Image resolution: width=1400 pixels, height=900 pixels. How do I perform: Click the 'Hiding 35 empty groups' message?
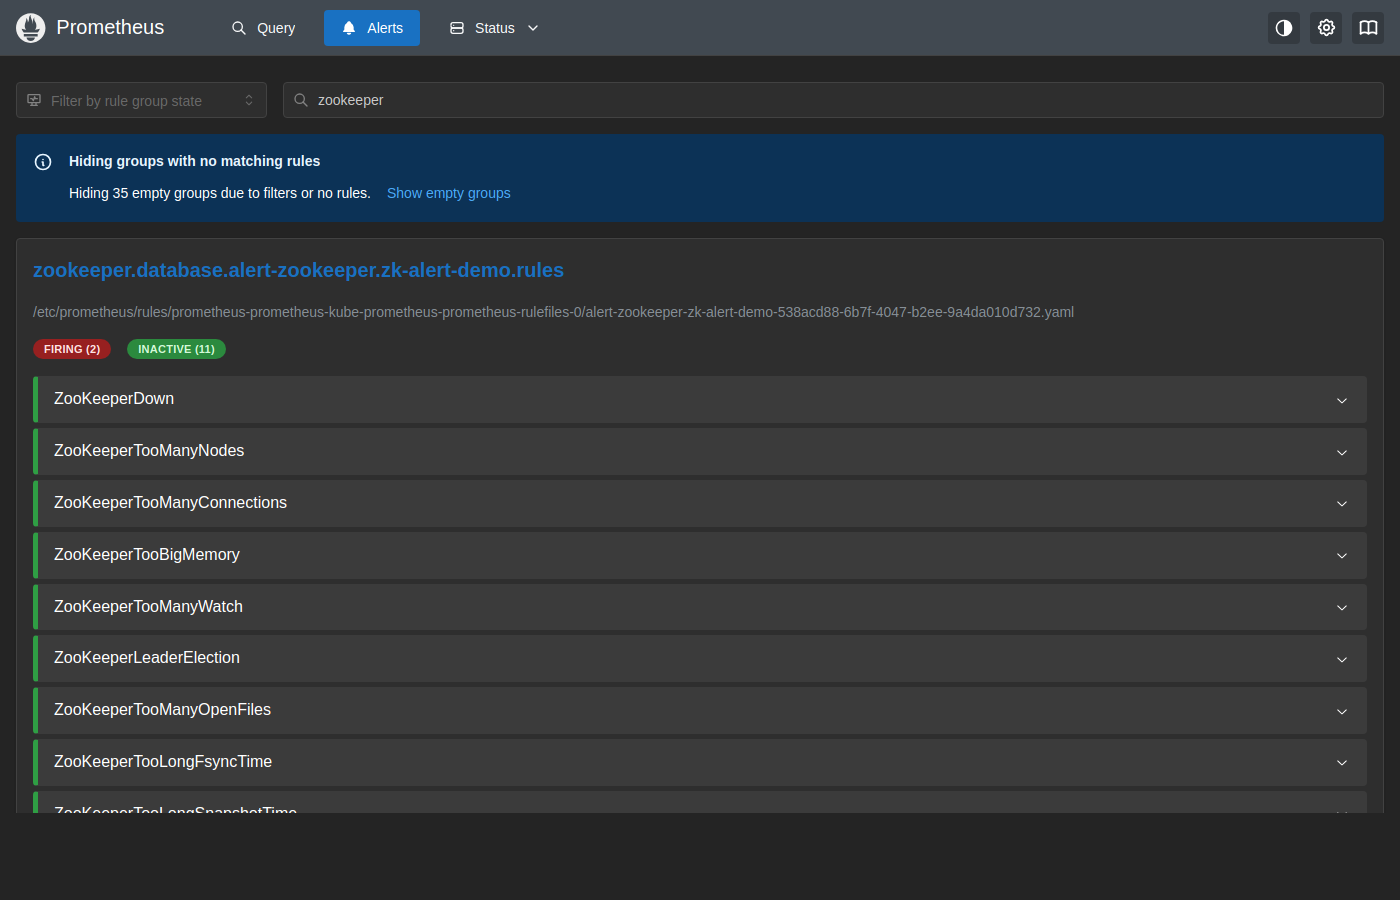(x=220, y=193)
